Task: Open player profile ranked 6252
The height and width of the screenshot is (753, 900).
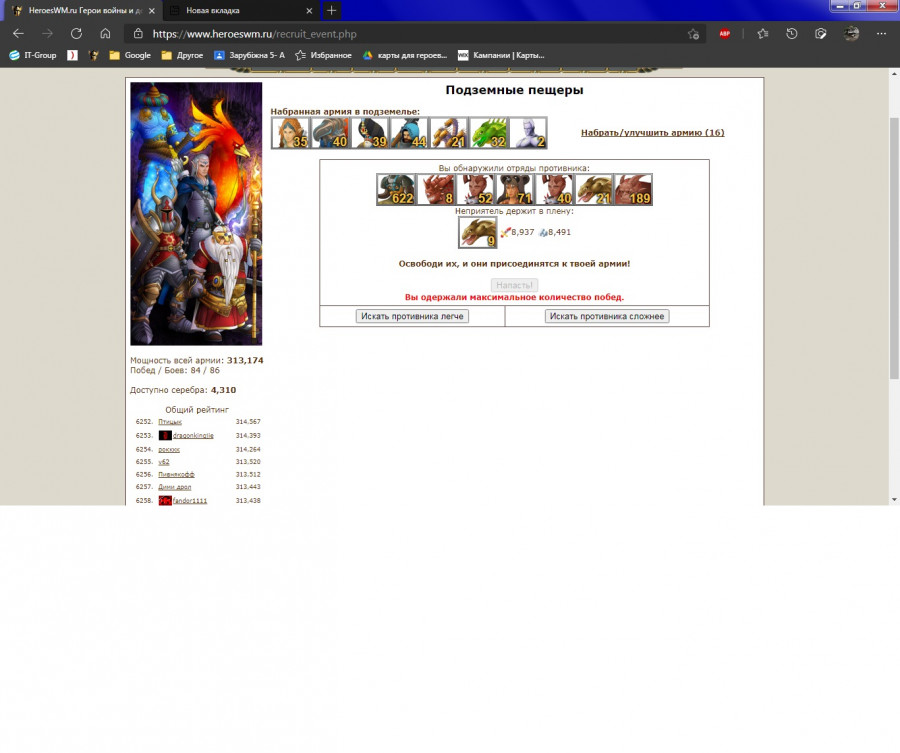Action: tap(170, 422)
